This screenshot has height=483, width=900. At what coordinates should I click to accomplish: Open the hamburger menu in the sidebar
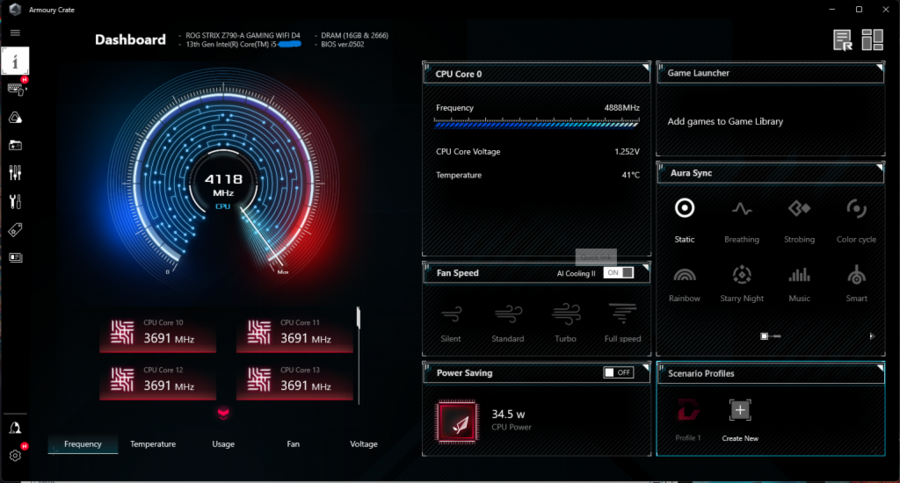(15, 33)
